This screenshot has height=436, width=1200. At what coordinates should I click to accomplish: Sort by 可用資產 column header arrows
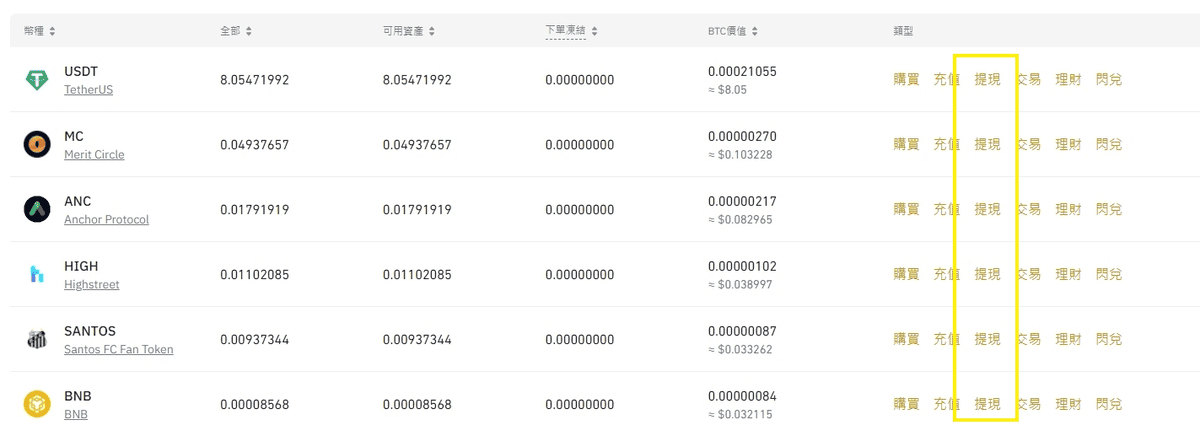[x=431, y=31]
